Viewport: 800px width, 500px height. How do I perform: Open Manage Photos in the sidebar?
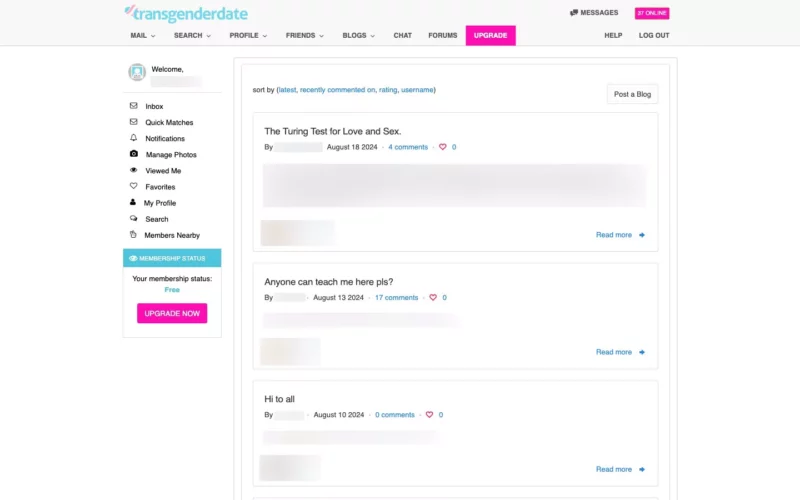171,155
